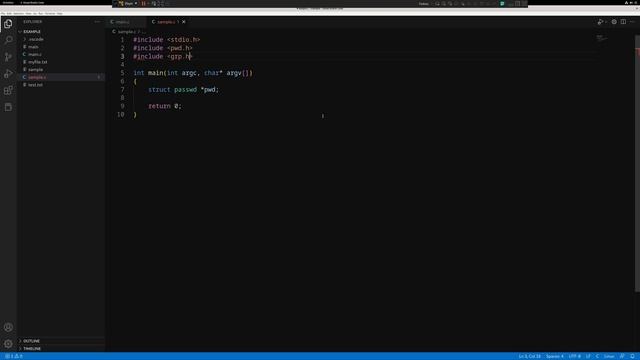Click the pause button in top recording bar
Image resolution: width=640 pixels, height=360 pixels.
[x=143, y=3]
